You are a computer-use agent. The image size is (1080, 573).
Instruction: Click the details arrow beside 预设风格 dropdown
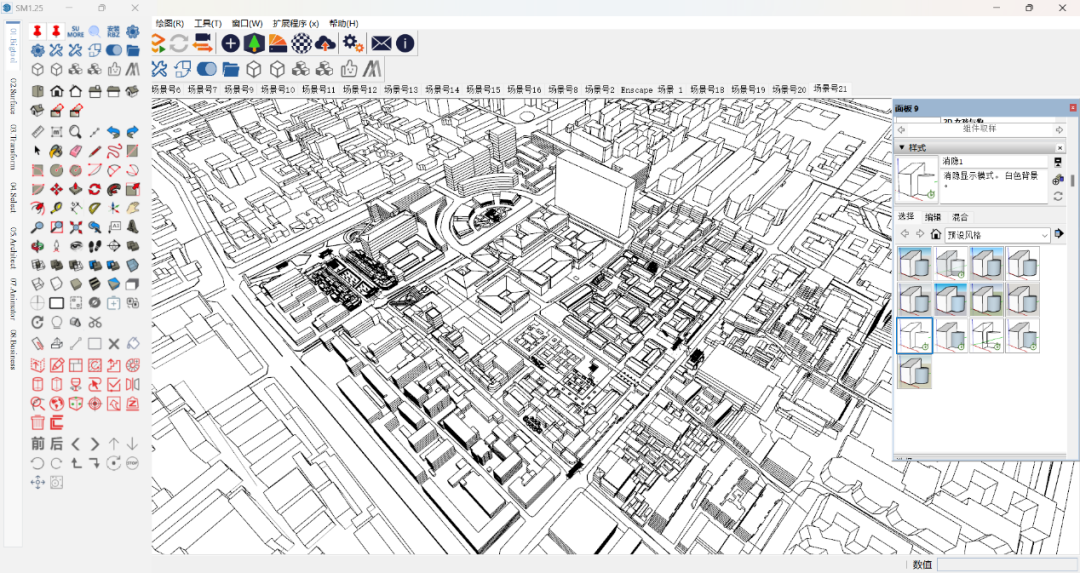coord(1059,234)
